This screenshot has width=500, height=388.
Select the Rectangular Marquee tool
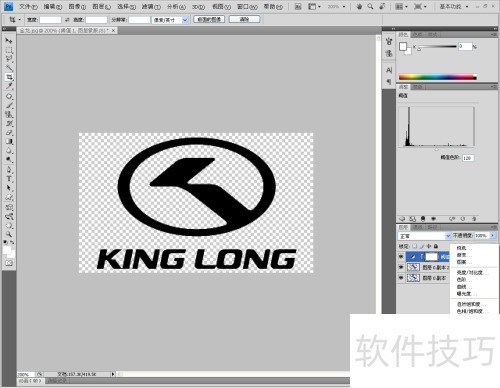tap(9, 50)
